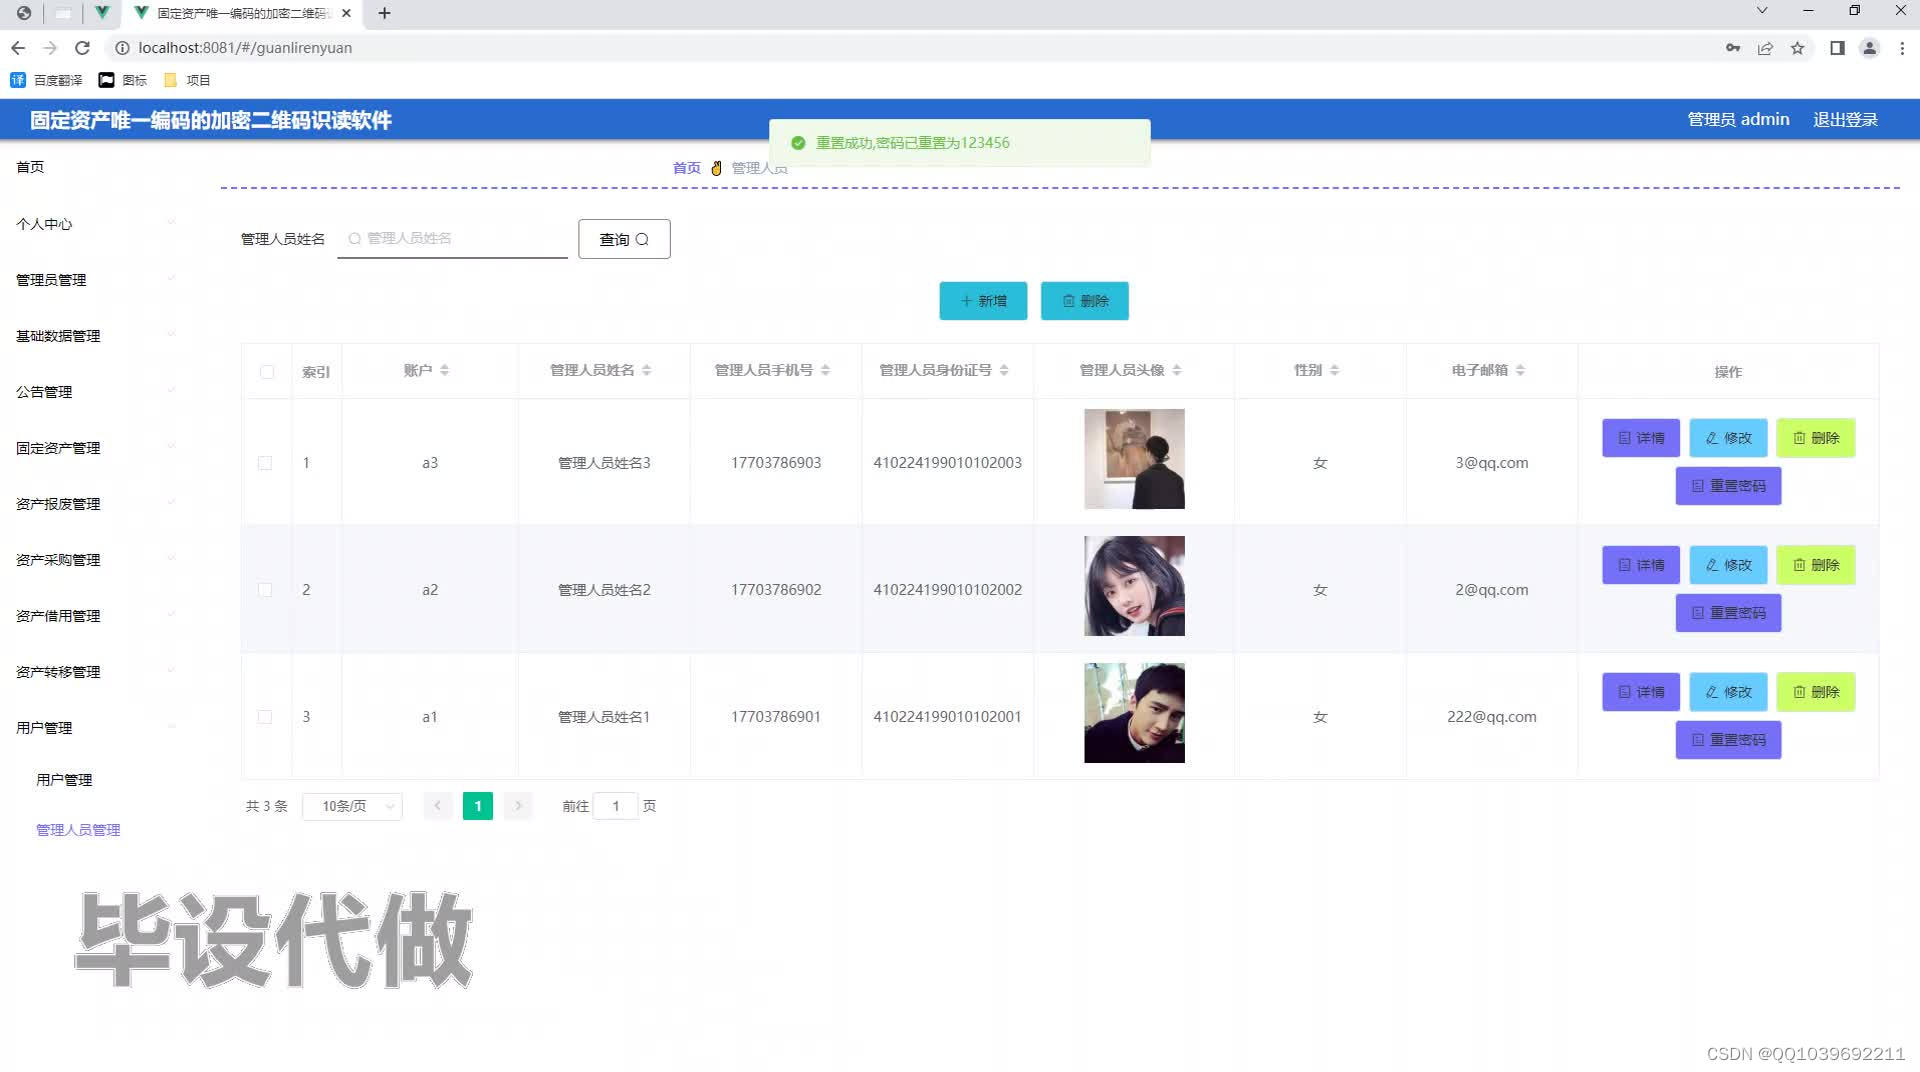Open the 10条/页 page size dropdown
This screenshot has height=1072, width=1920.
tap(351, 805)
